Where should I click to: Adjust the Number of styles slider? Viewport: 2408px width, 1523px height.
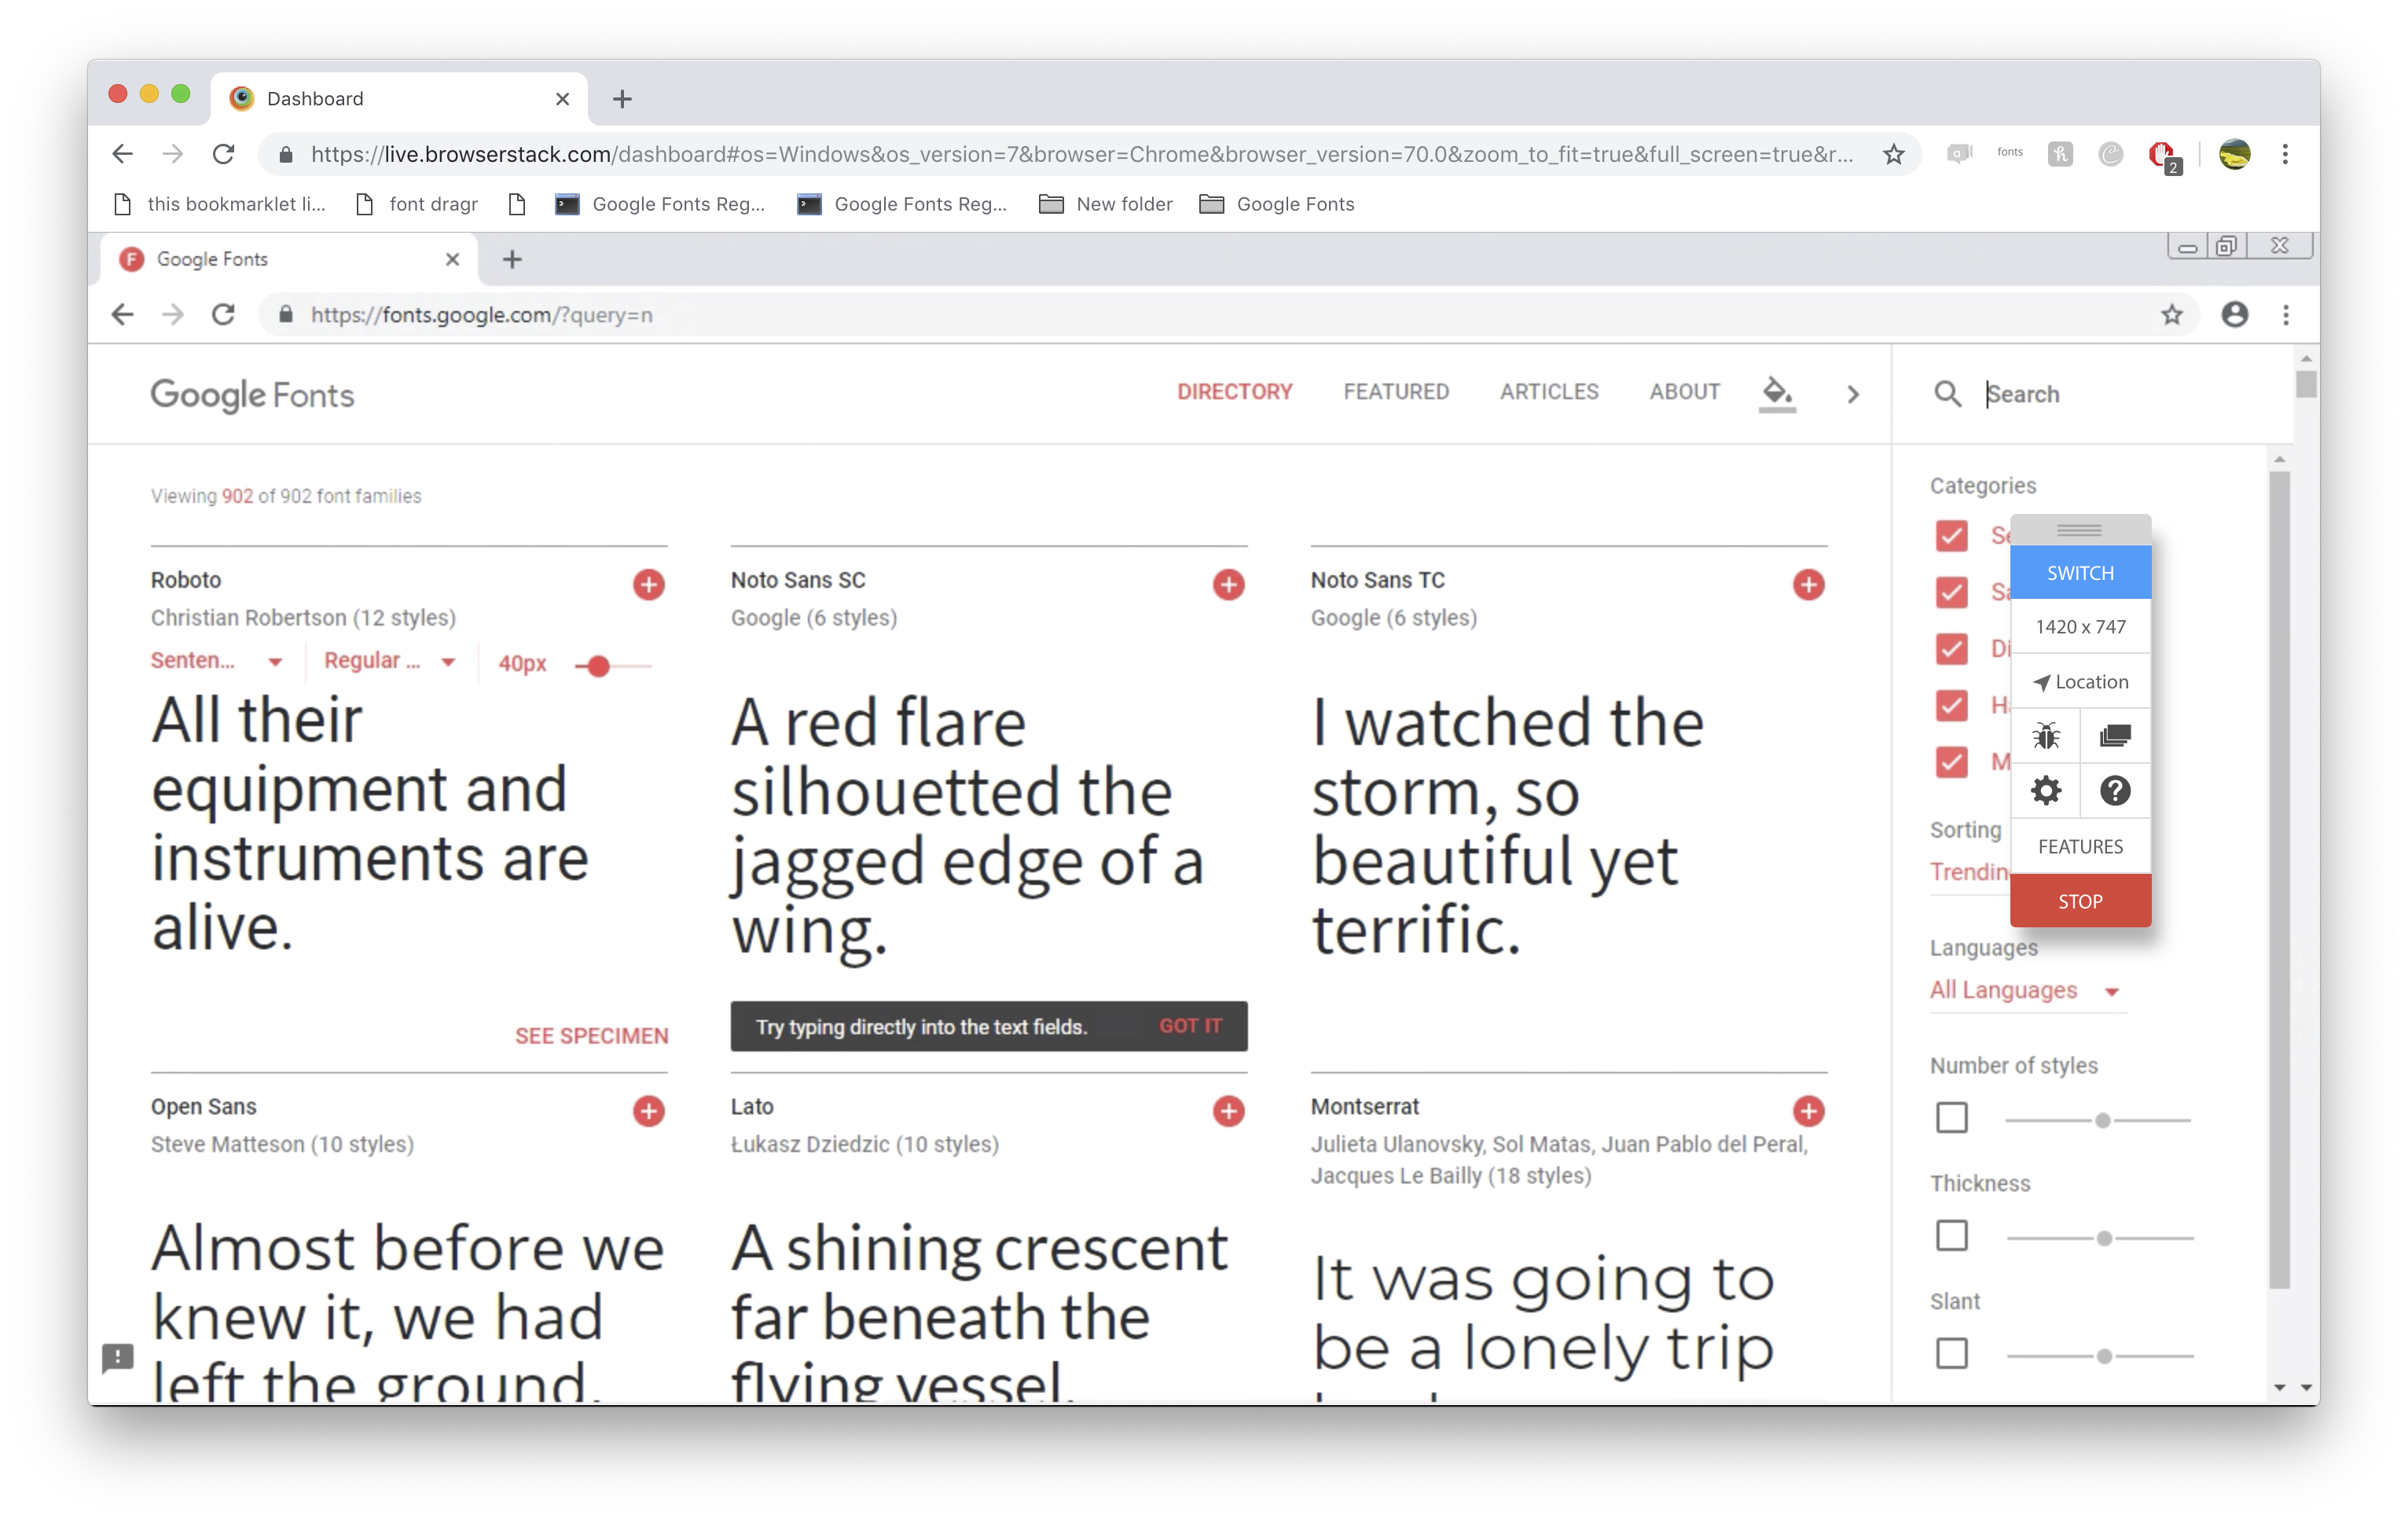pos(2103,1120)
